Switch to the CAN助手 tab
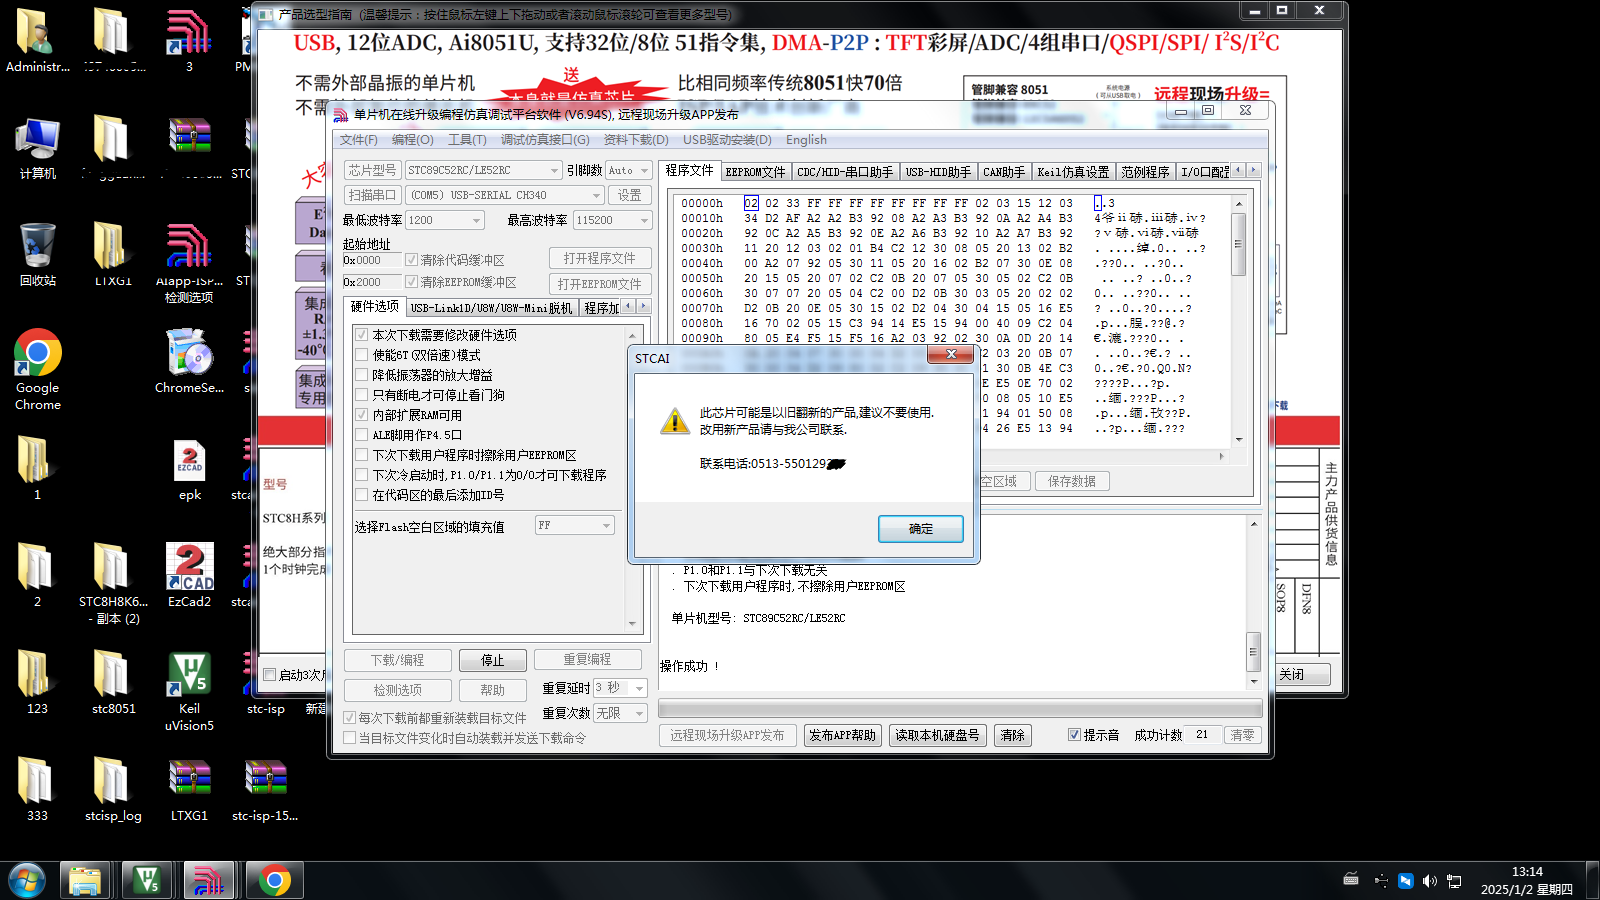Viewport: 1600px width, 900px height. click(1003, 172)
